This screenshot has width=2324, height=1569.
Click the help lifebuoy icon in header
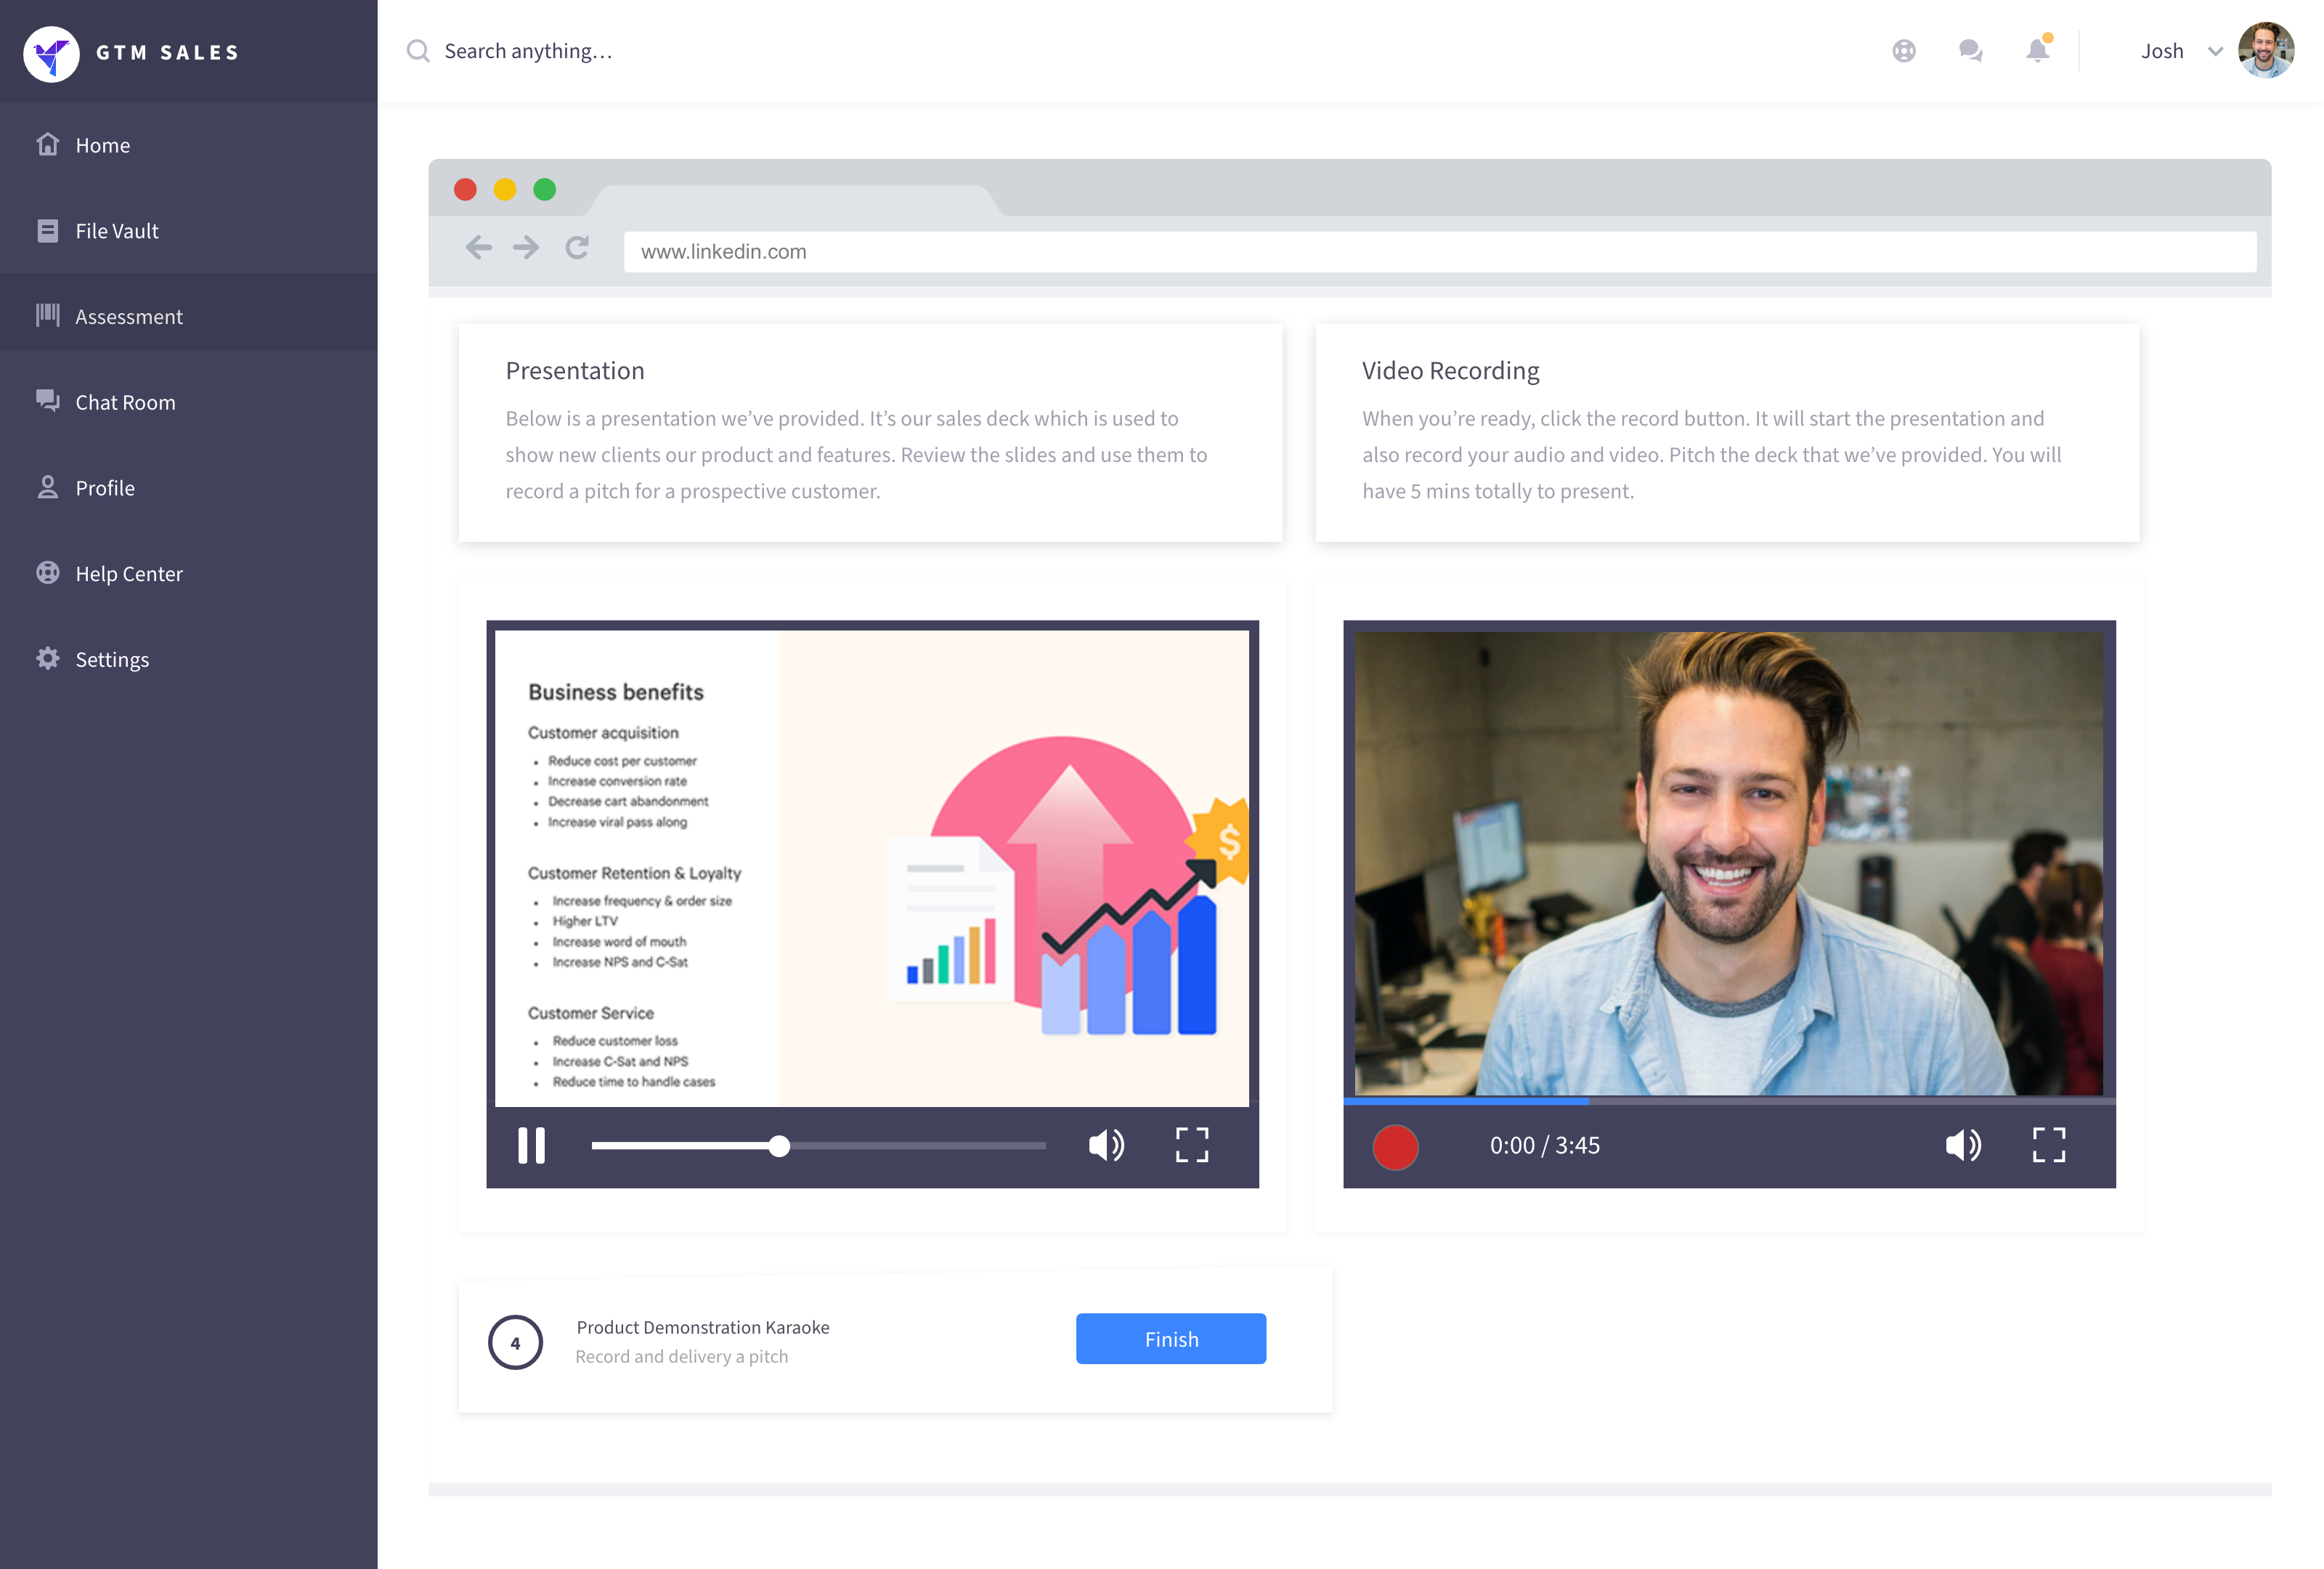click(x=1904, y=51)
